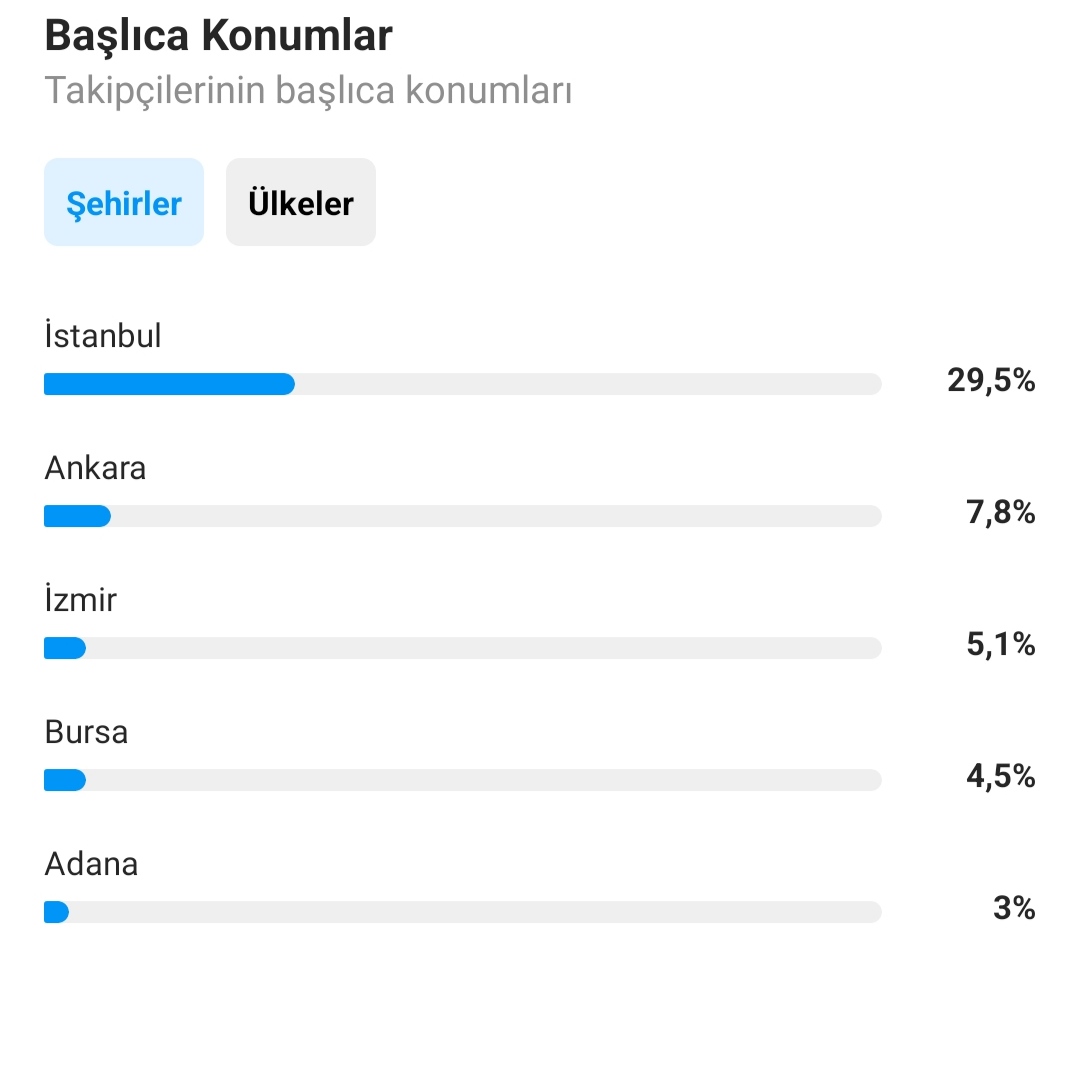
Task: Click the 5,1% percentage value
Action: (x=1001, y=645)
